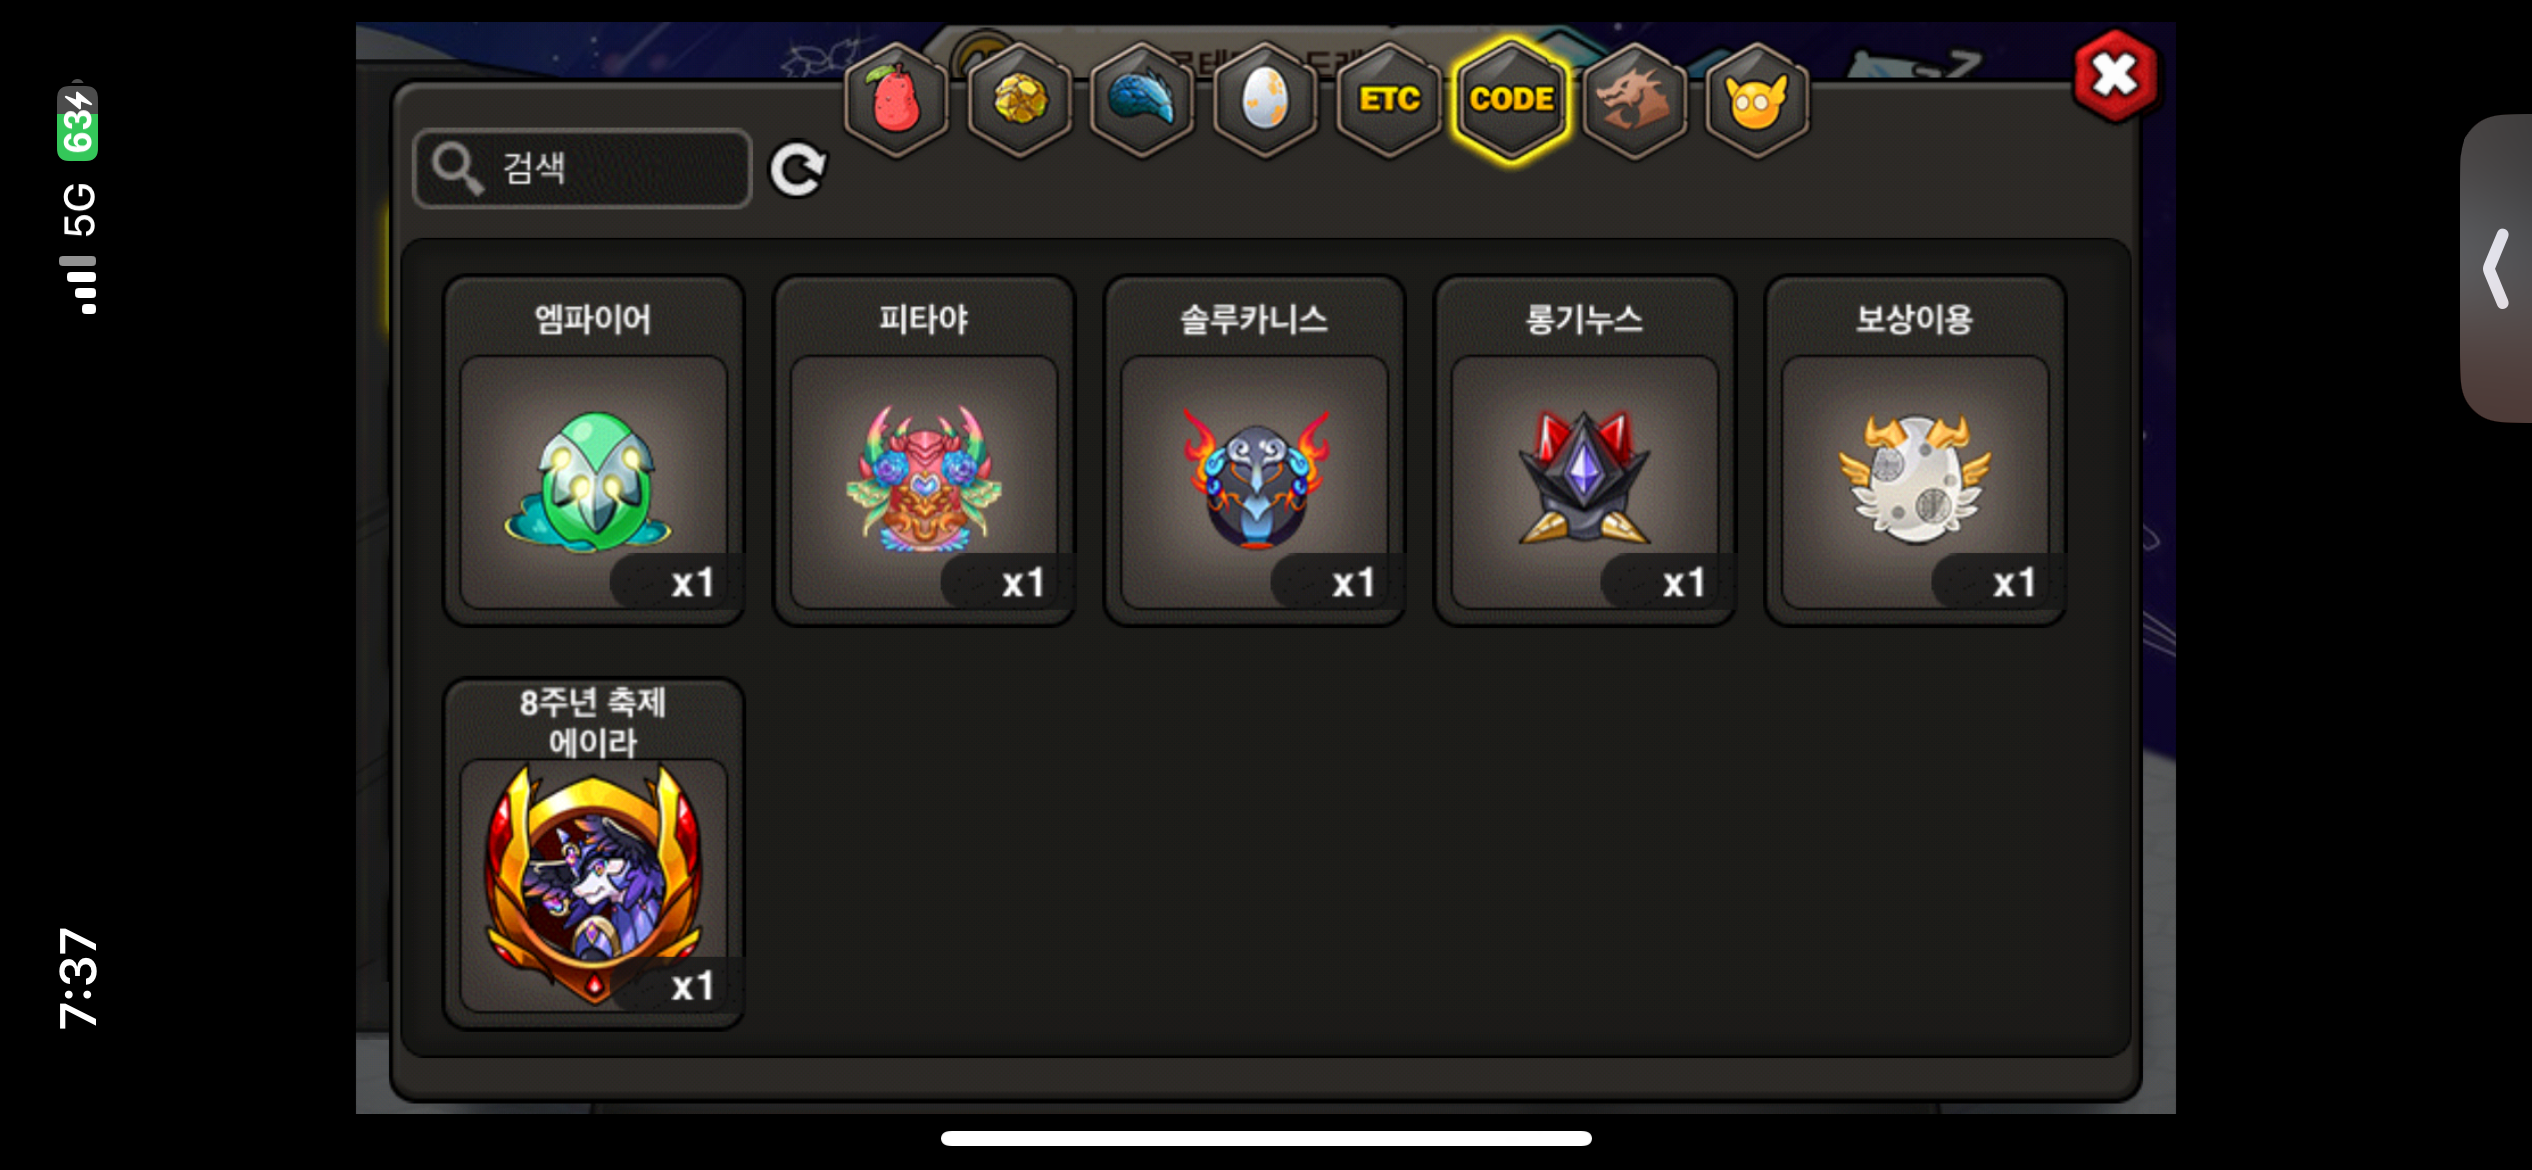The image size is (2532, 1170).
Task: Switch to the yellow cat face tab
Action: point(1757,100)
